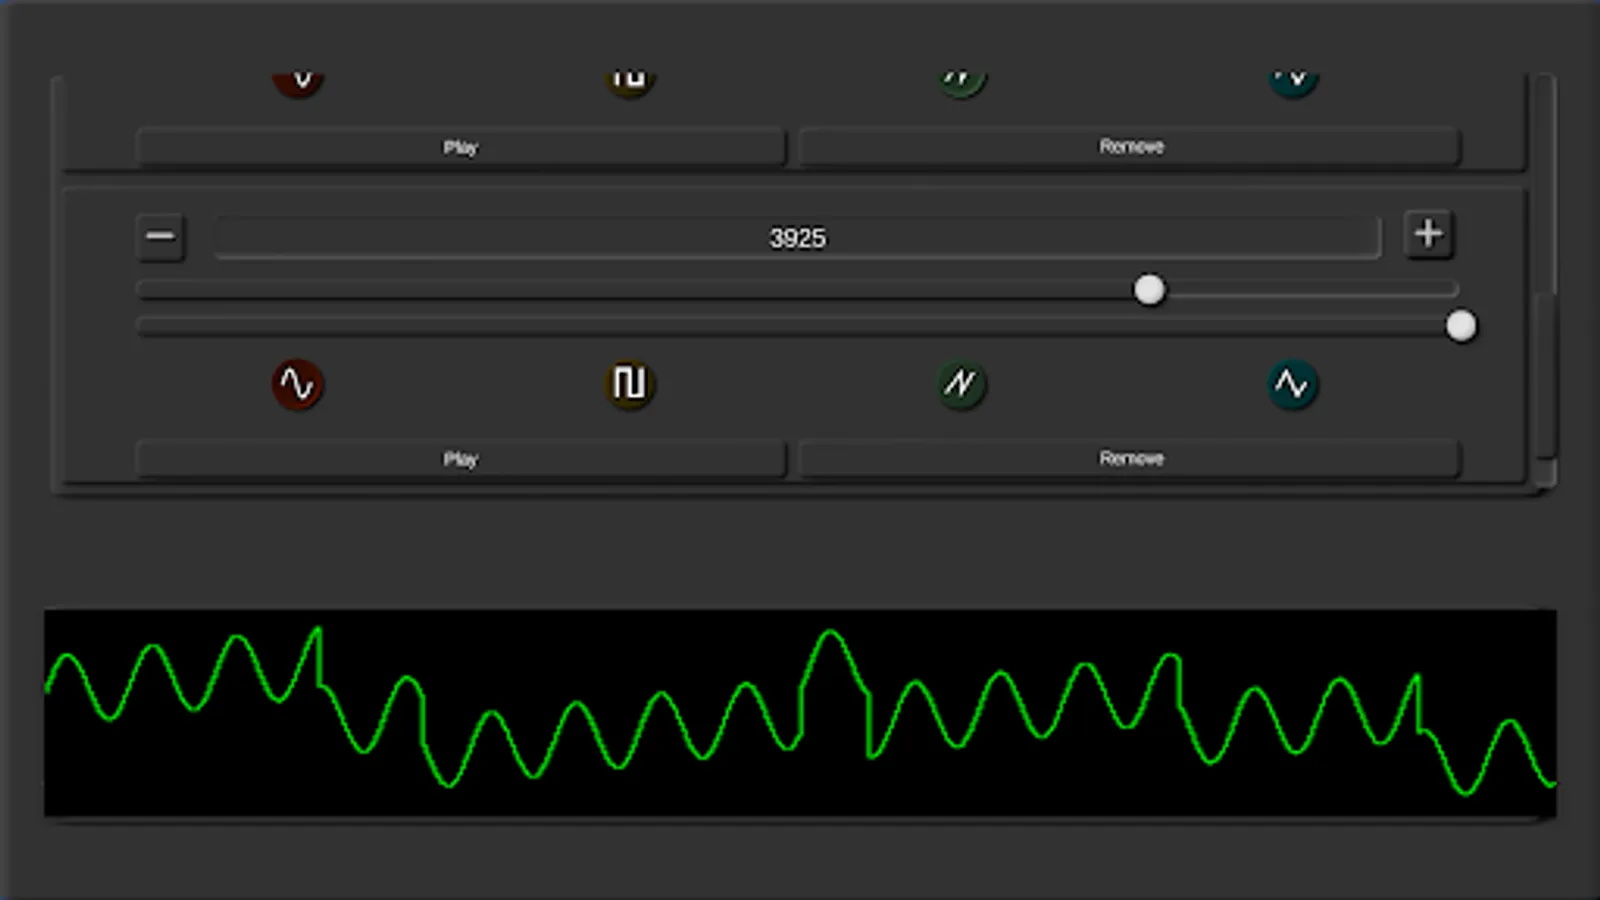Image resolution: width=1600 pixels, height=900 pixels.
Task: Click the fine-tune slider handle at the right
Action: [x=1462, y=324]
